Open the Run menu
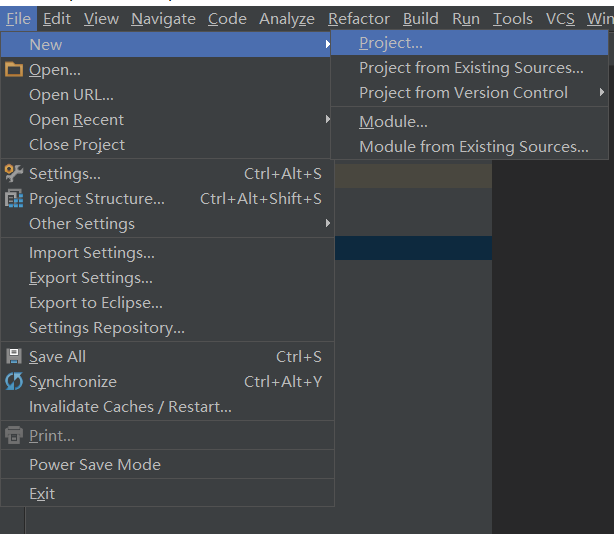This screenshot has width=614, height=534. (x=466, y=19)
